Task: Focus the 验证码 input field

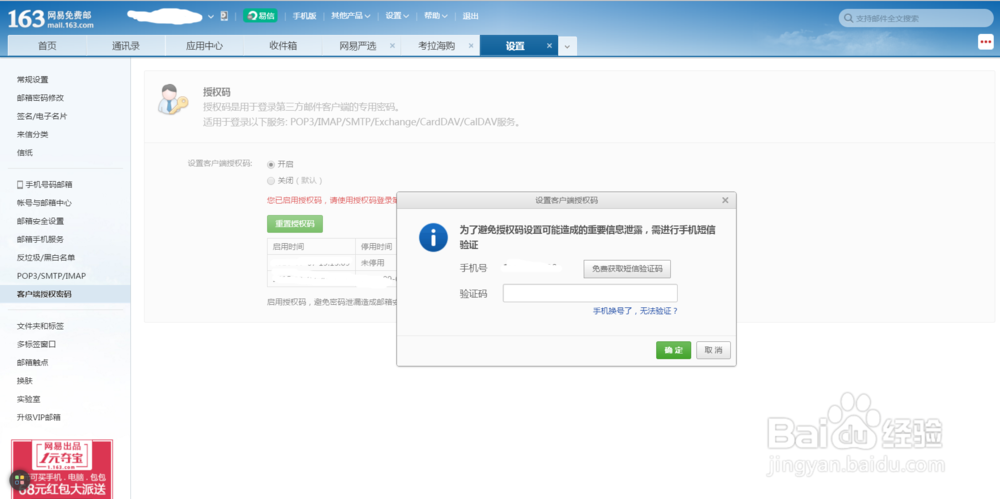Action: [x=590, y=294]
